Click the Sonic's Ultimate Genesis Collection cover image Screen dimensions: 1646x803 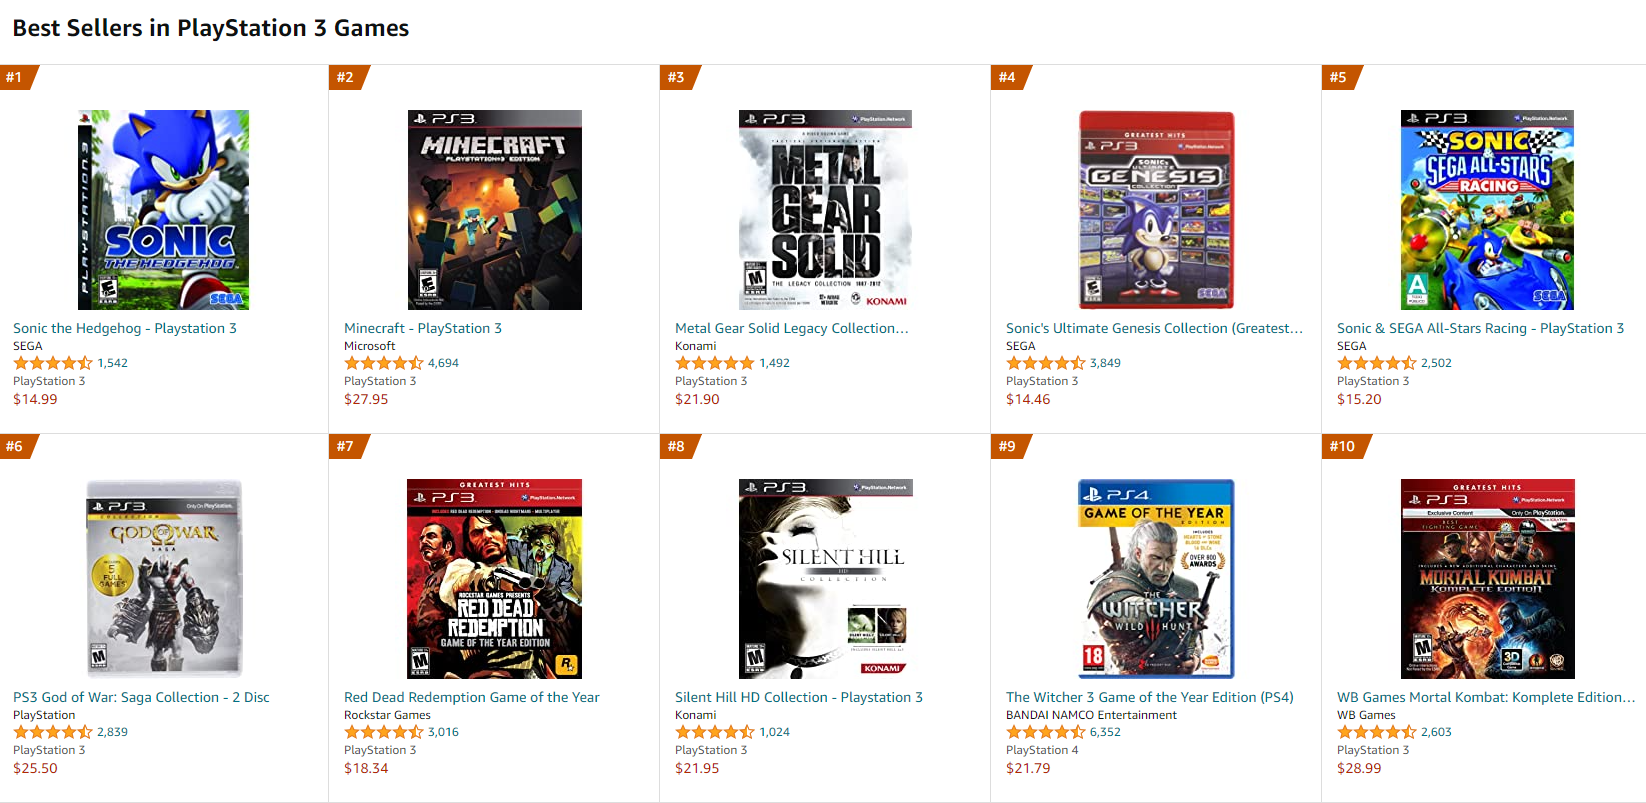1155,209
